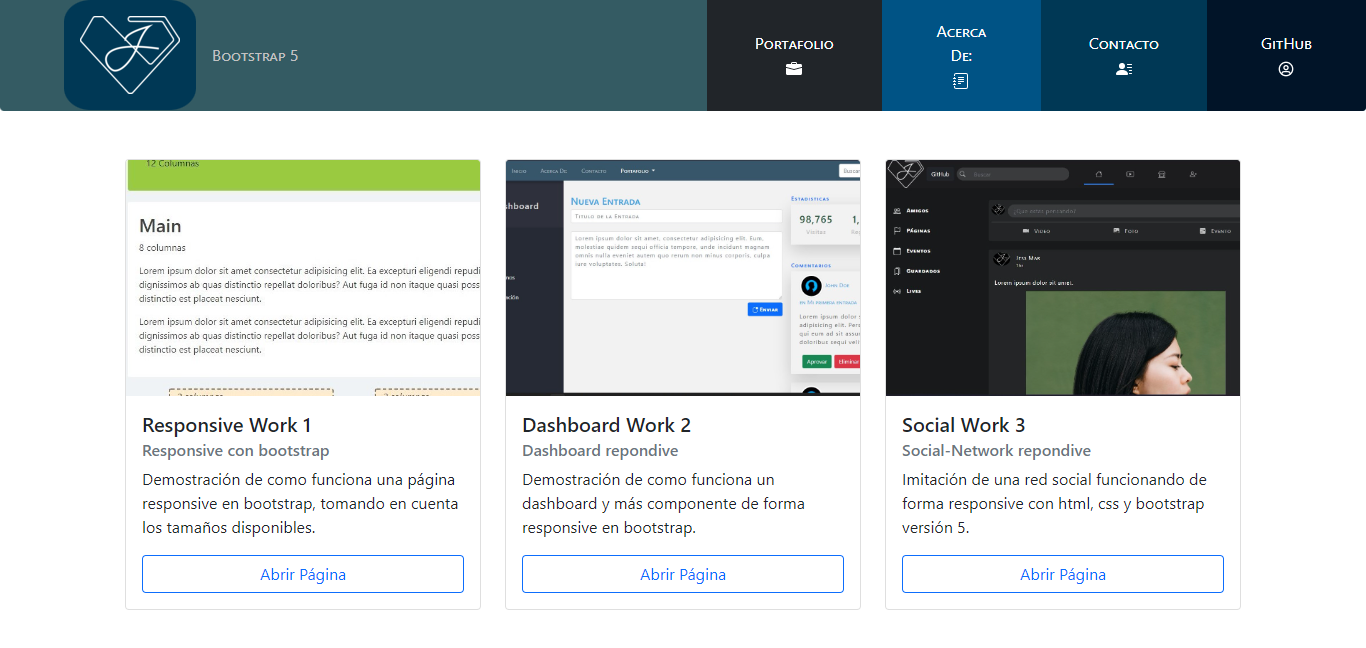1366x648 pixels.
Task: Open Abrir Página for Social Work 3
Action: pos(1063,574)
